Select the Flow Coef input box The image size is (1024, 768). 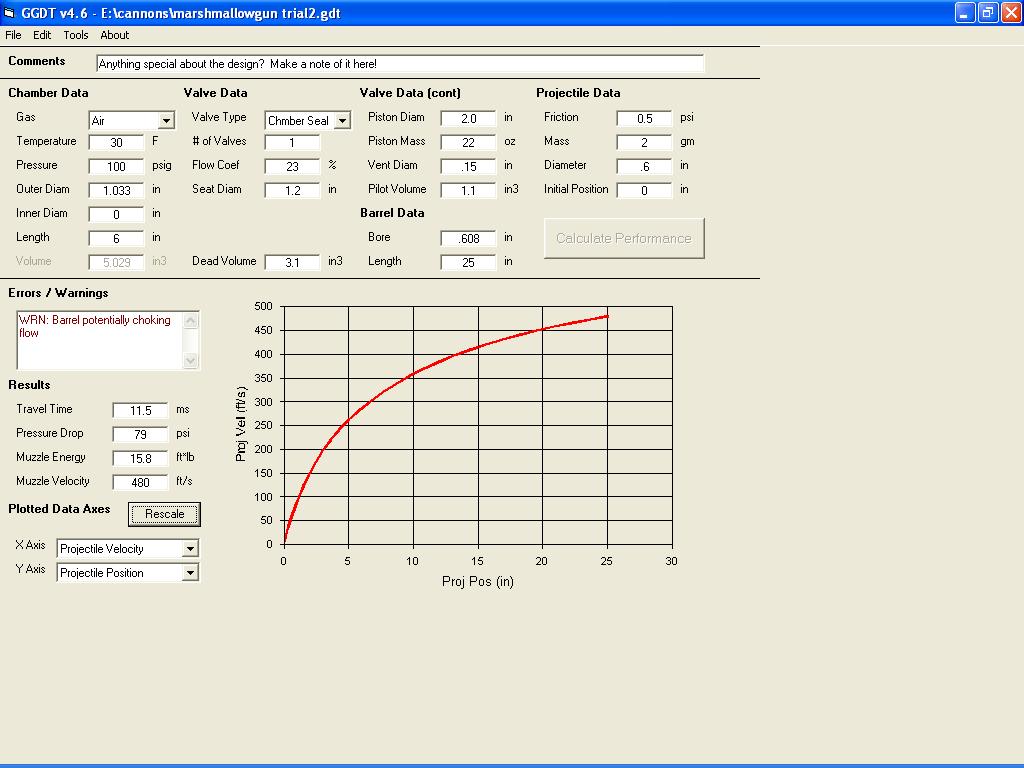click(x=292, y=166)
